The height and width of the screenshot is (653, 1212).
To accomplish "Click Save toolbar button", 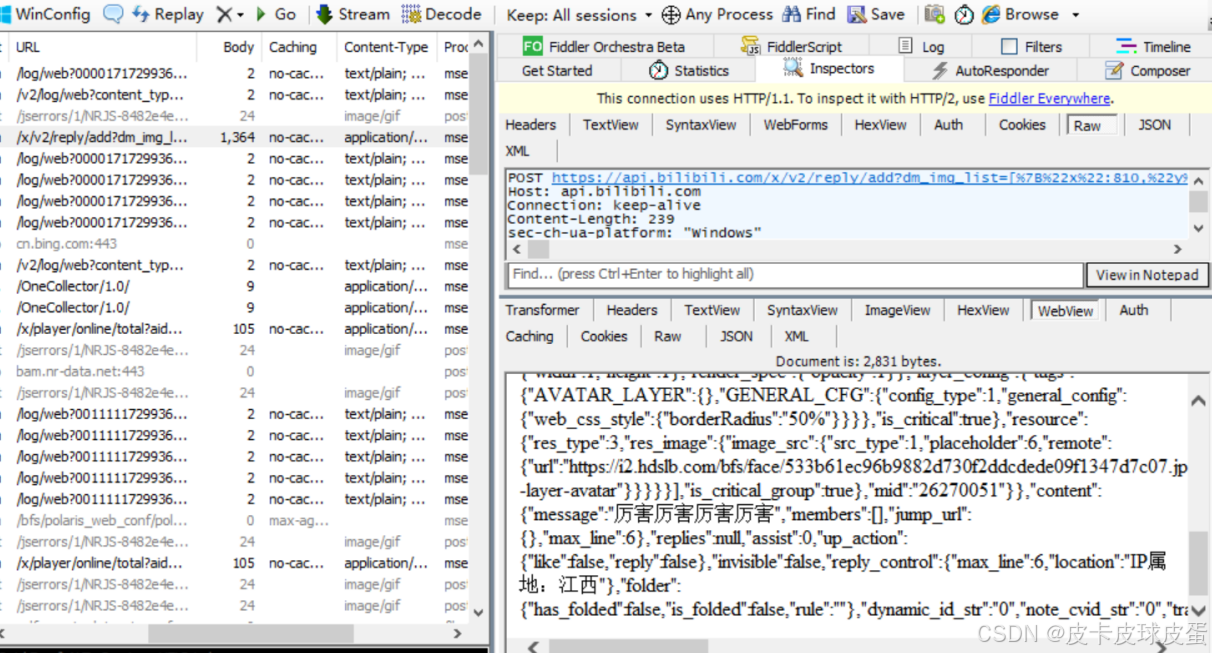I will tap(875, 15).
